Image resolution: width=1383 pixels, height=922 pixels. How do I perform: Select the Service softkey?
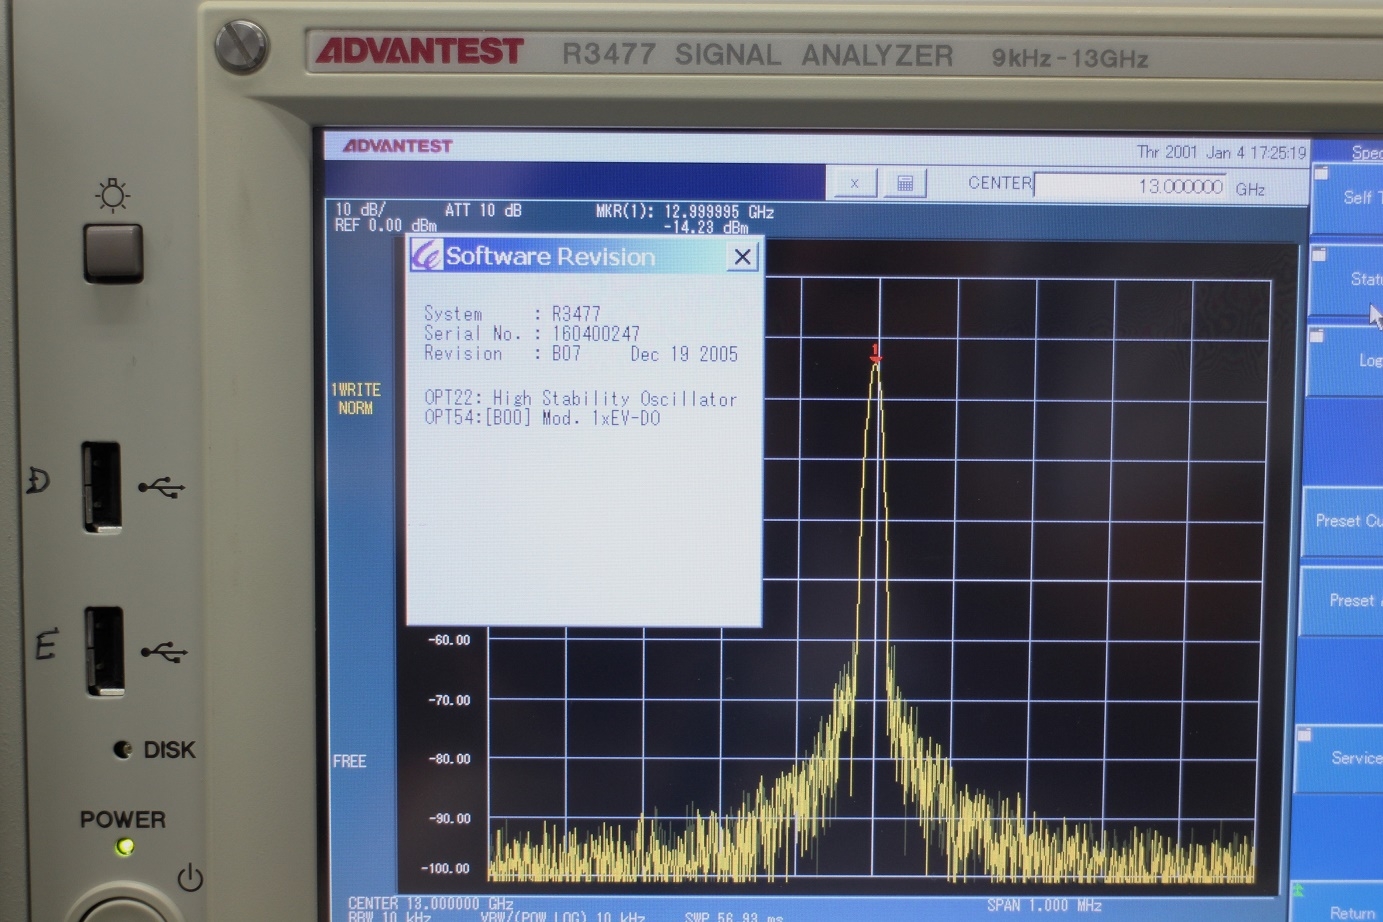(1340, 758)
